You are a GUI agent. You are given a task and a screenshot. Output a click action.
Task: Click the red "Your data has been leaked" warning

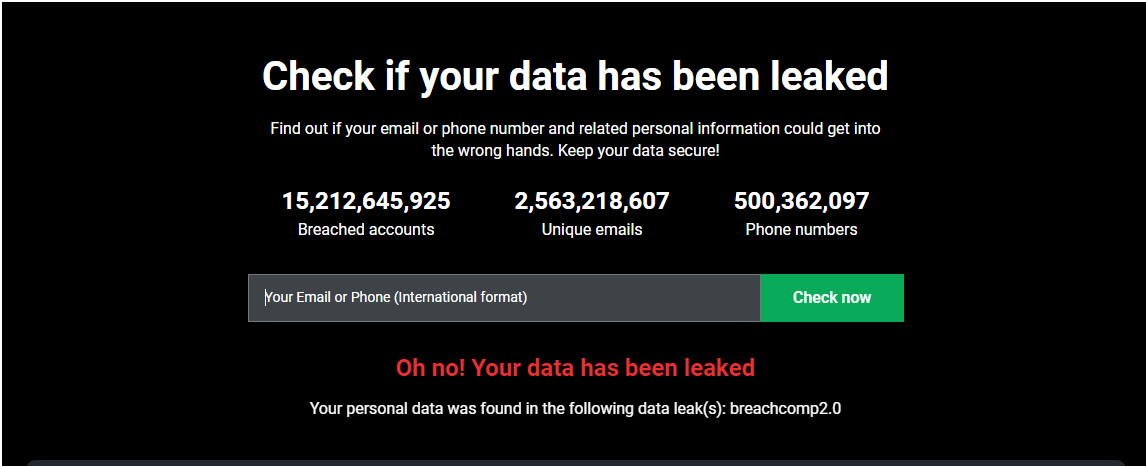613,367
